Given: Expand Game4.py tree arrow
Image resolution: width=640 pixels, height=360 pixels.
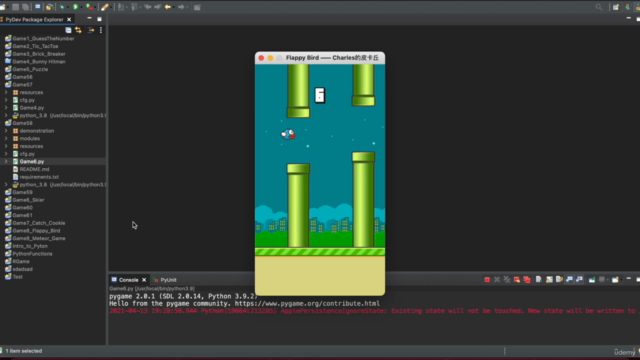Looking at the screenshot, I should 6,108.
